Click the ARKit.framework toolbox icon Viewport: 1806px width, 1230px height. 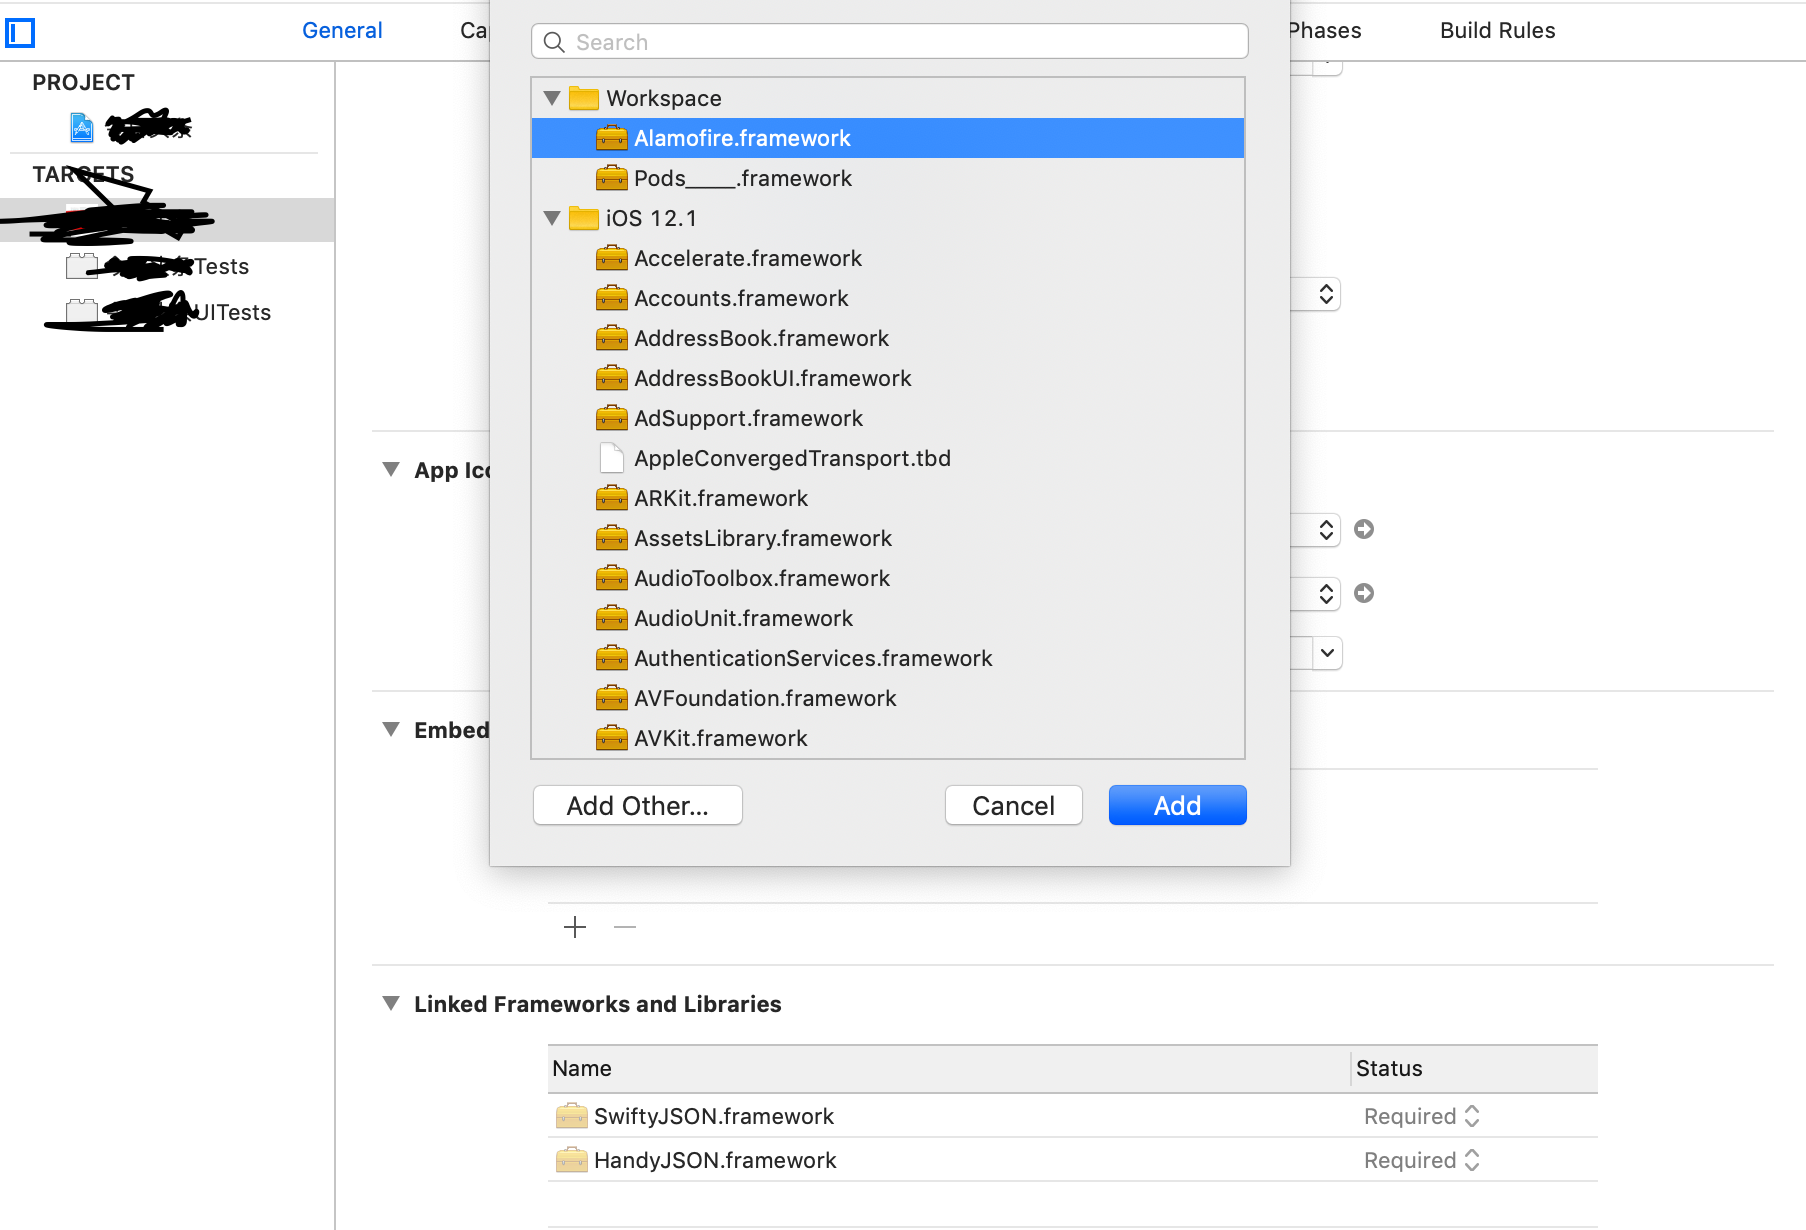[611, 498]
